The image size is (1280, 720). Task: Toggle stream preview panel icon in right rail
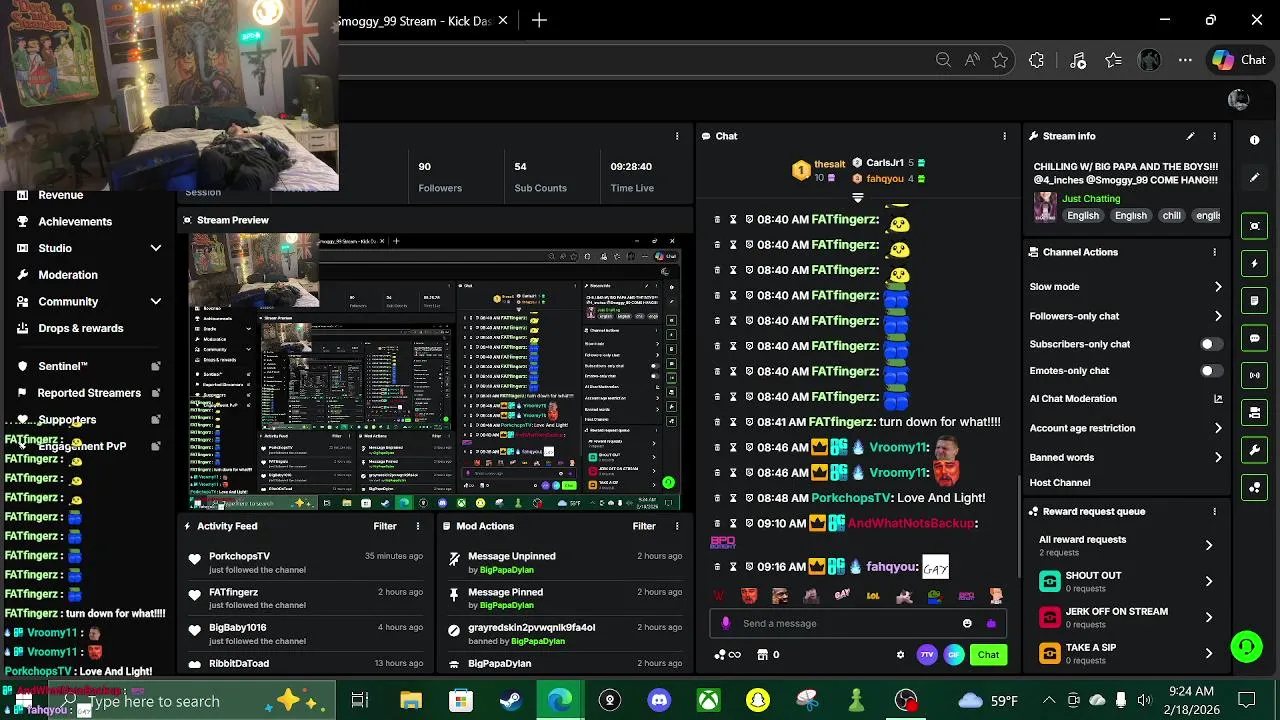[1255, 226]
